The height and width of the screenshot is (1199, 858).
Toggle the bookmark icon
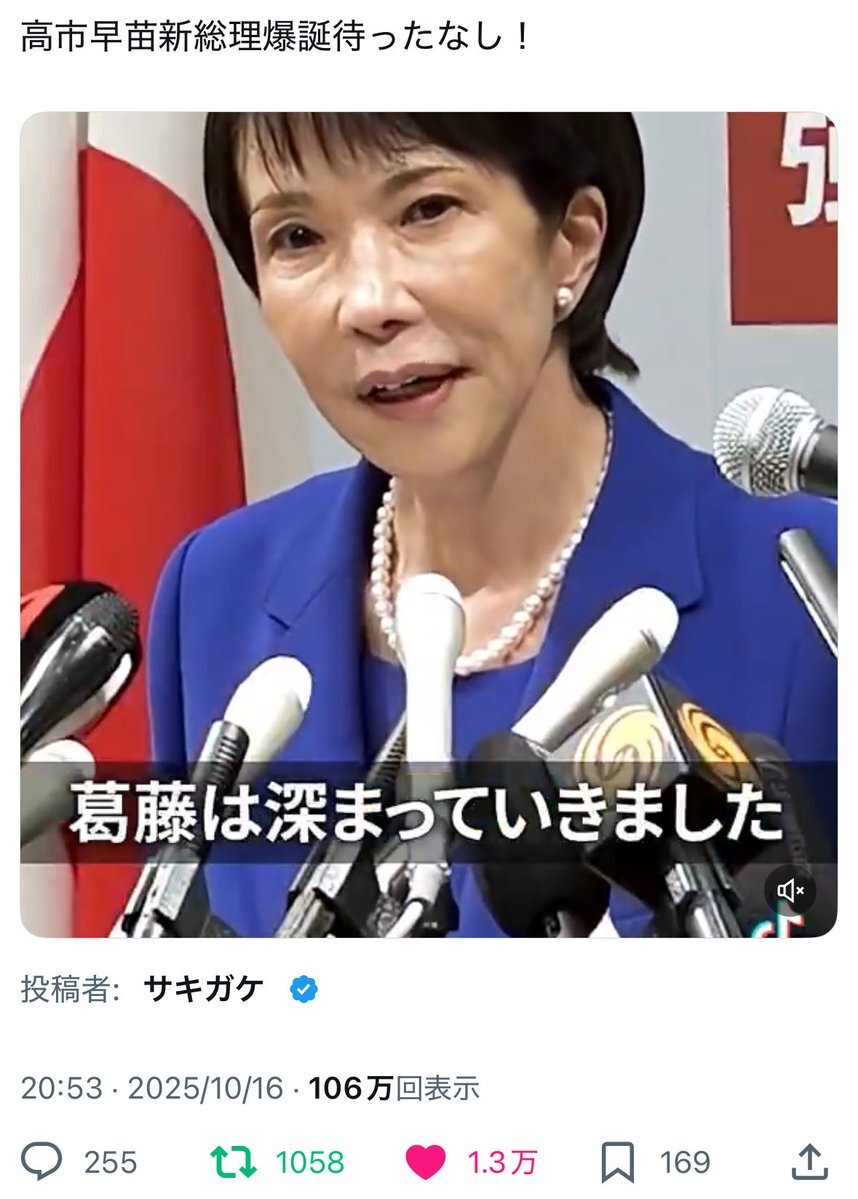click(617, 1162)
